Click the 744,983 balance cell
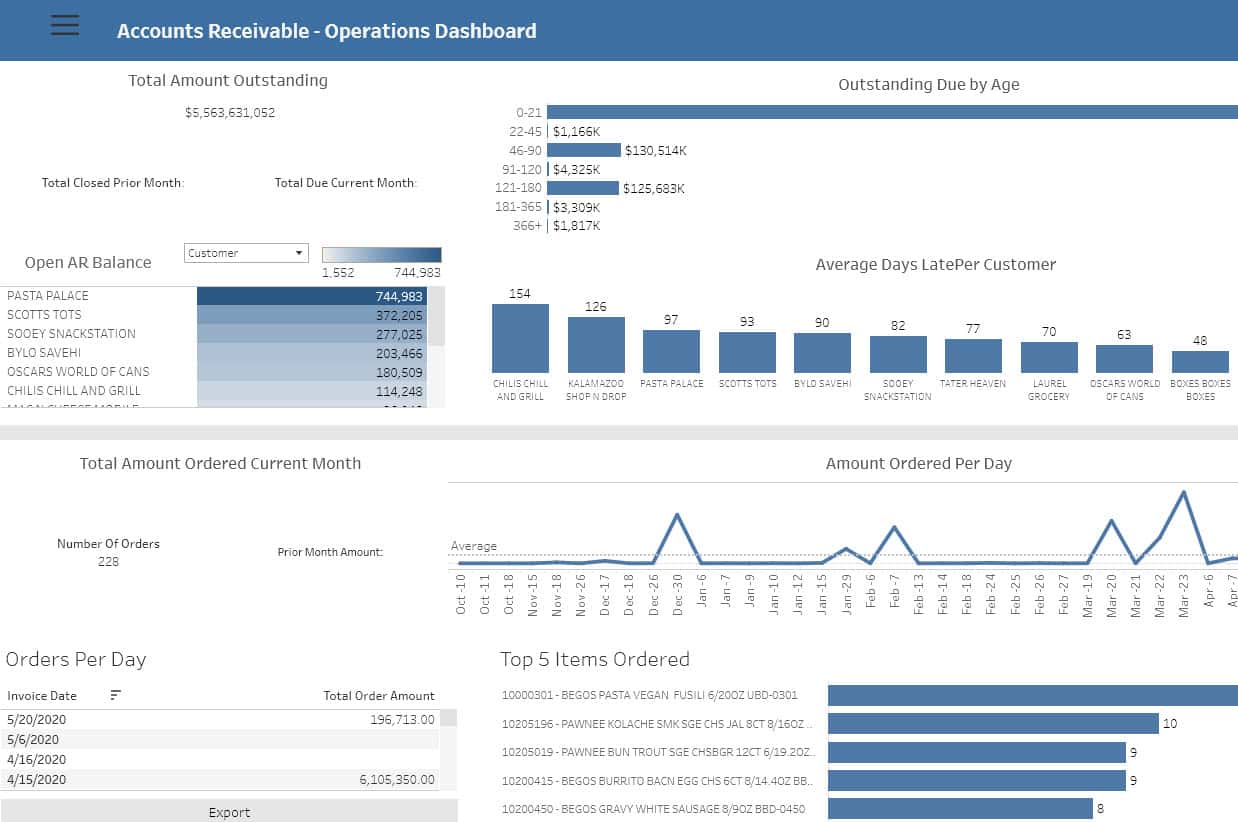 pos(312,296)
